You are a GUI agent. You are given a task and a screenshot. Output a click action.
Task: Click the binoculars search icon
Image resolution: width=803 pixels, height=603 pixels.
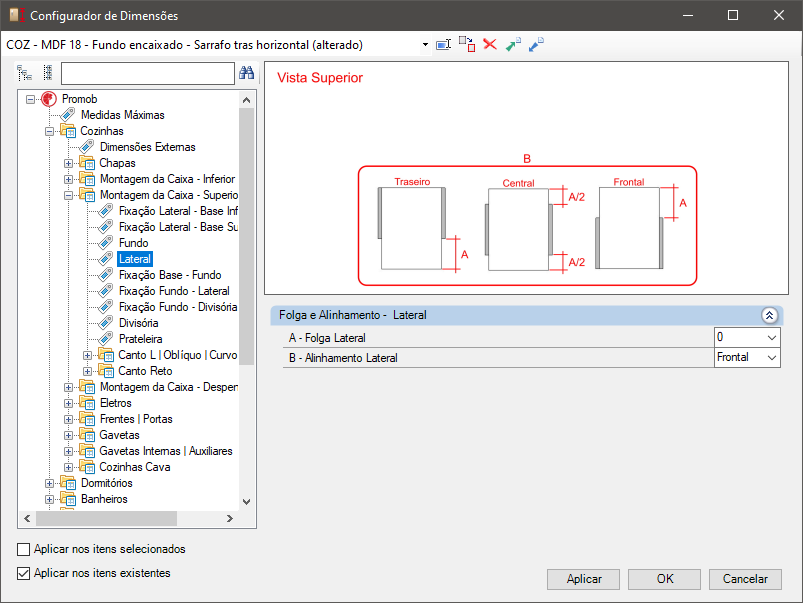(246, 73)
